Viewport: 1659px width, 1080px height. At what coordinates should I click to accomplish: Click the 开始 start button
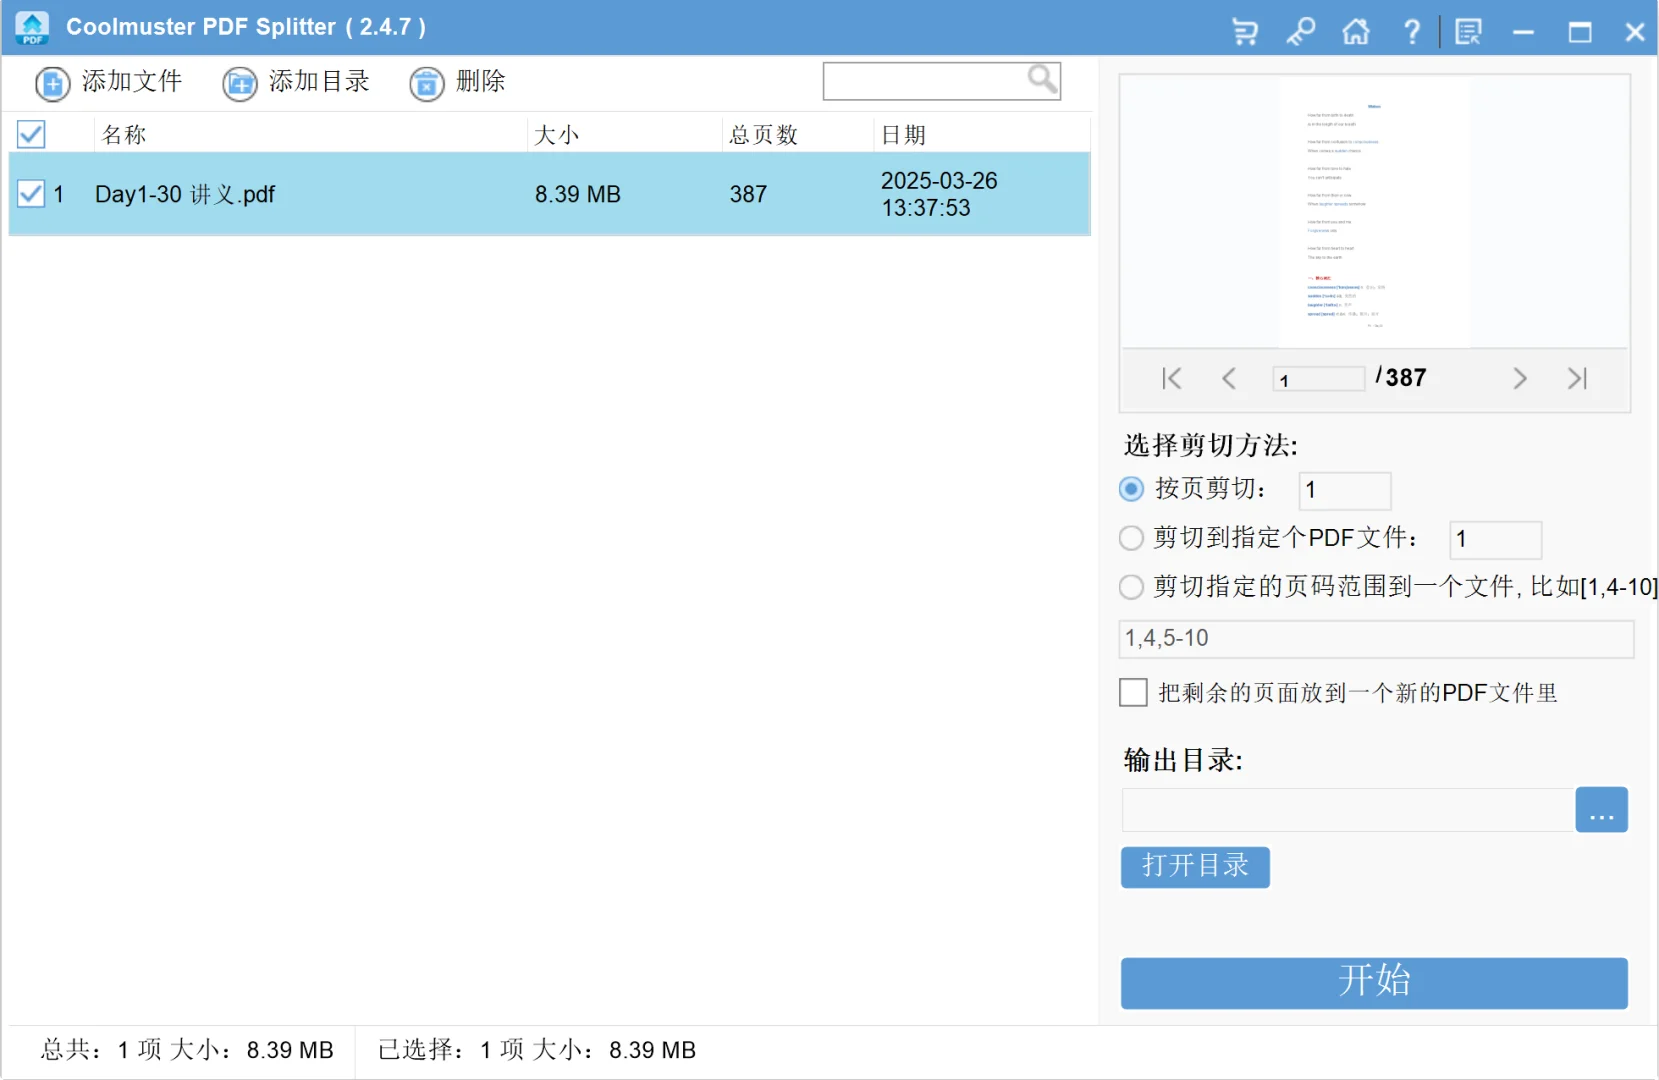[x=1374, y=983]
